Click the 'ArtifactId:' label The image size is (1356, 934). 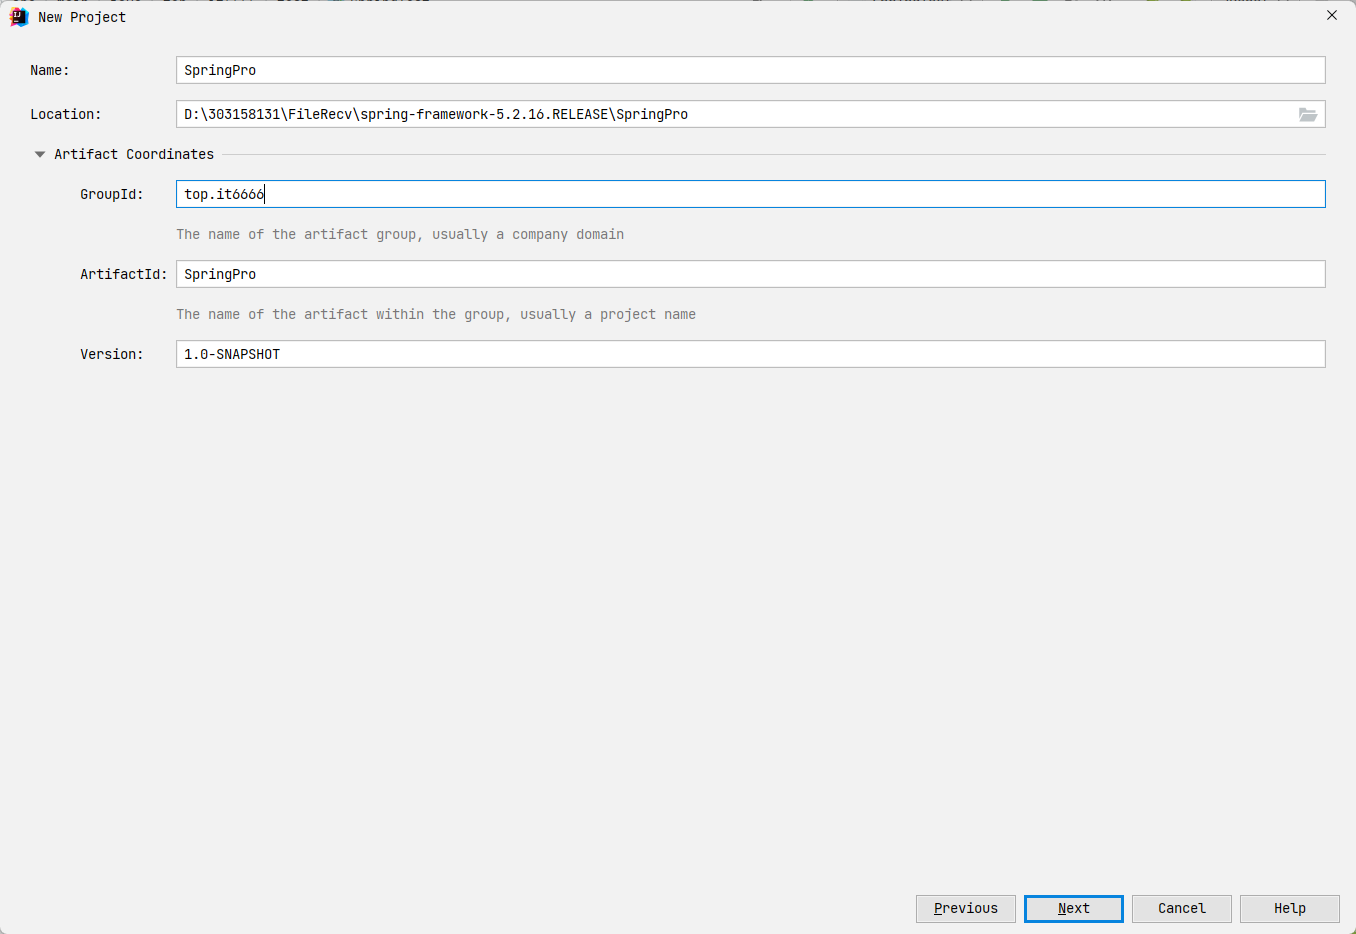124,274
